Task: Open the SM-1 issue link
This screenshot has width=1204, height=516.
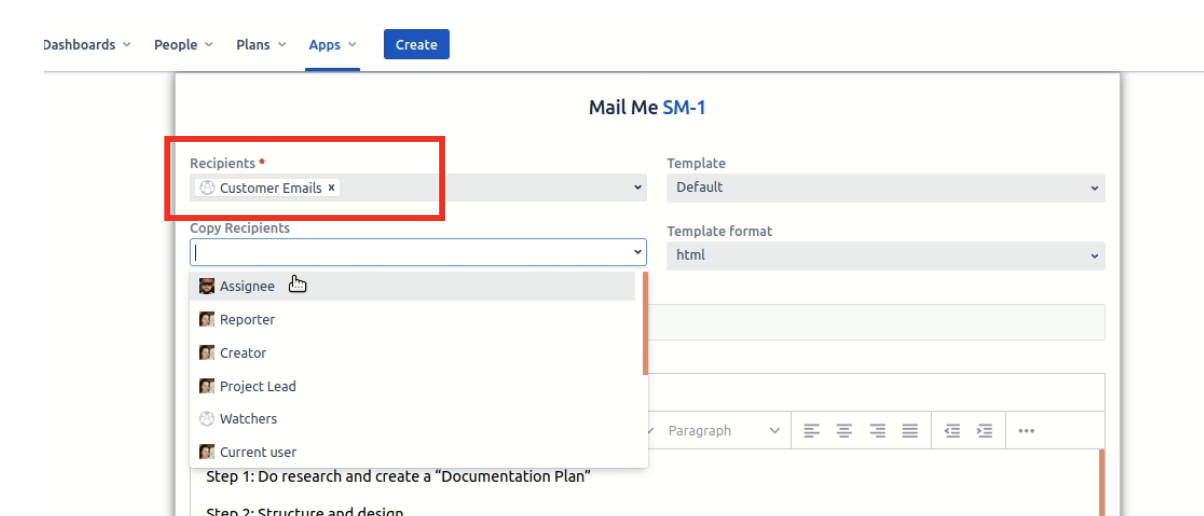Action: click(x=684, y=108)
